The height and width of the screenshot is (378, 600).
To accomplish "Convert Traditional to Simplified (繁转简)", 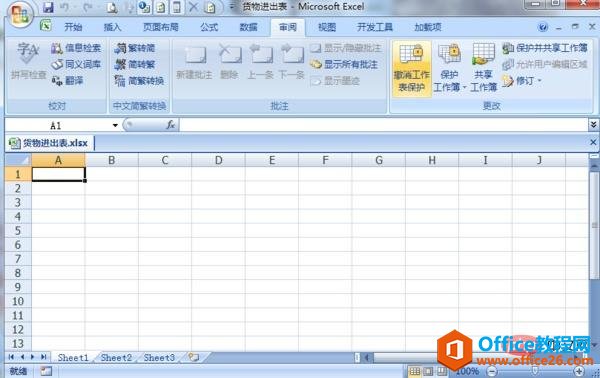I will (x=135, y=48).
